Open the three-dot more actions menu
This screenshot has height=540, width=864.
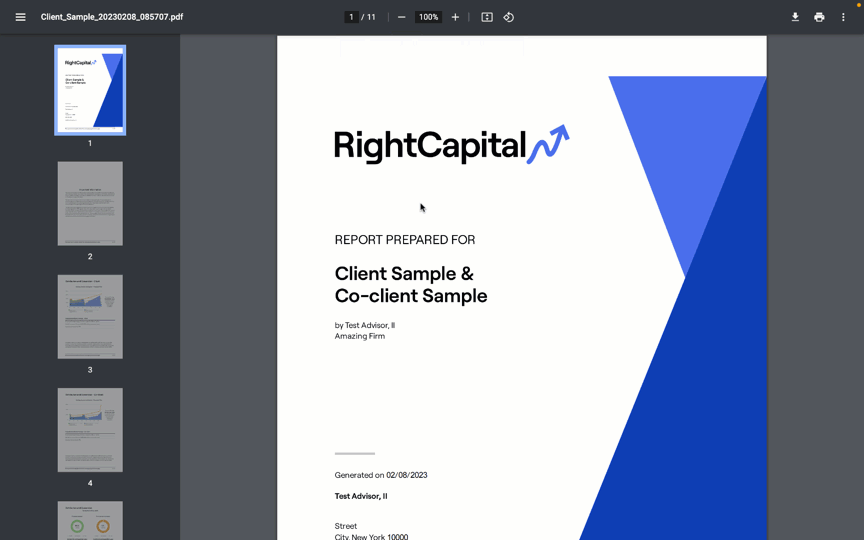(x=843, y=17)
